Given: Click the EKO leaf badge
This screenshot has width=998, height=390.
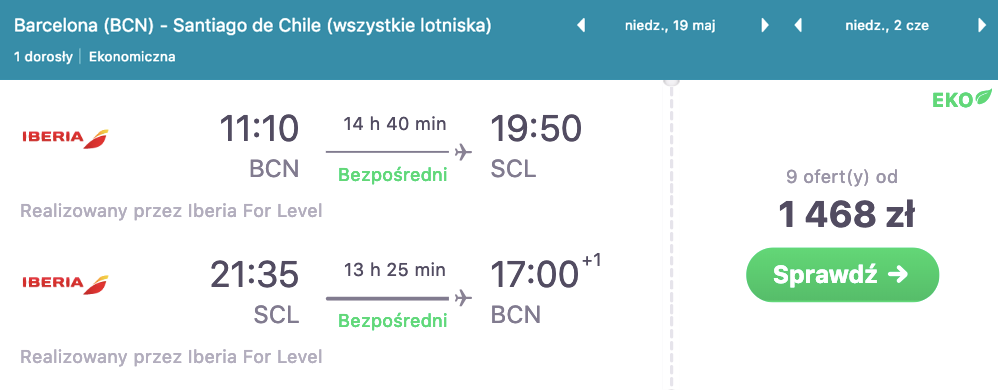Looking at the screenshot, I should coord(962,99).
